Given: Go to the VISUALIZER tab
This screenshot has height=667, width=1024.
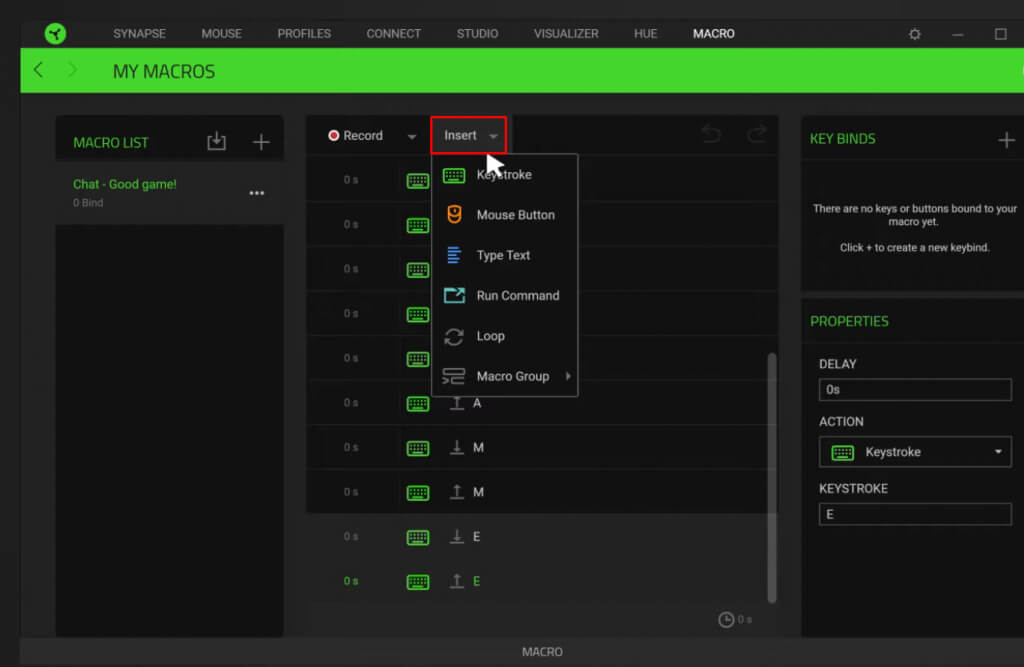Looking at the screenshot, I should point(566,33).
